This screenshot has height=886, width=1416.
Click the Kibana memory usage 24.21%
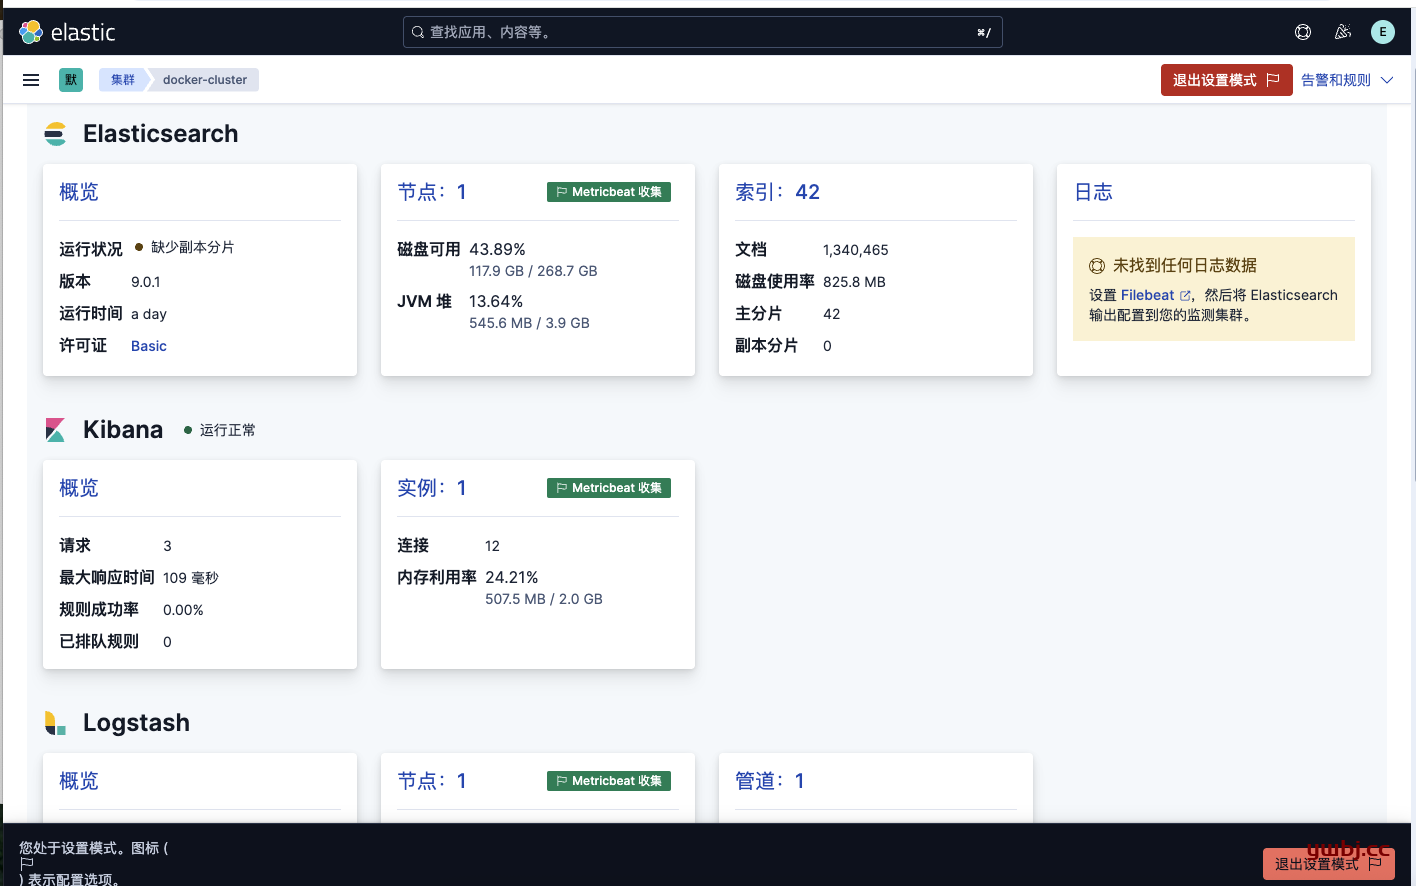pos(512,577)
